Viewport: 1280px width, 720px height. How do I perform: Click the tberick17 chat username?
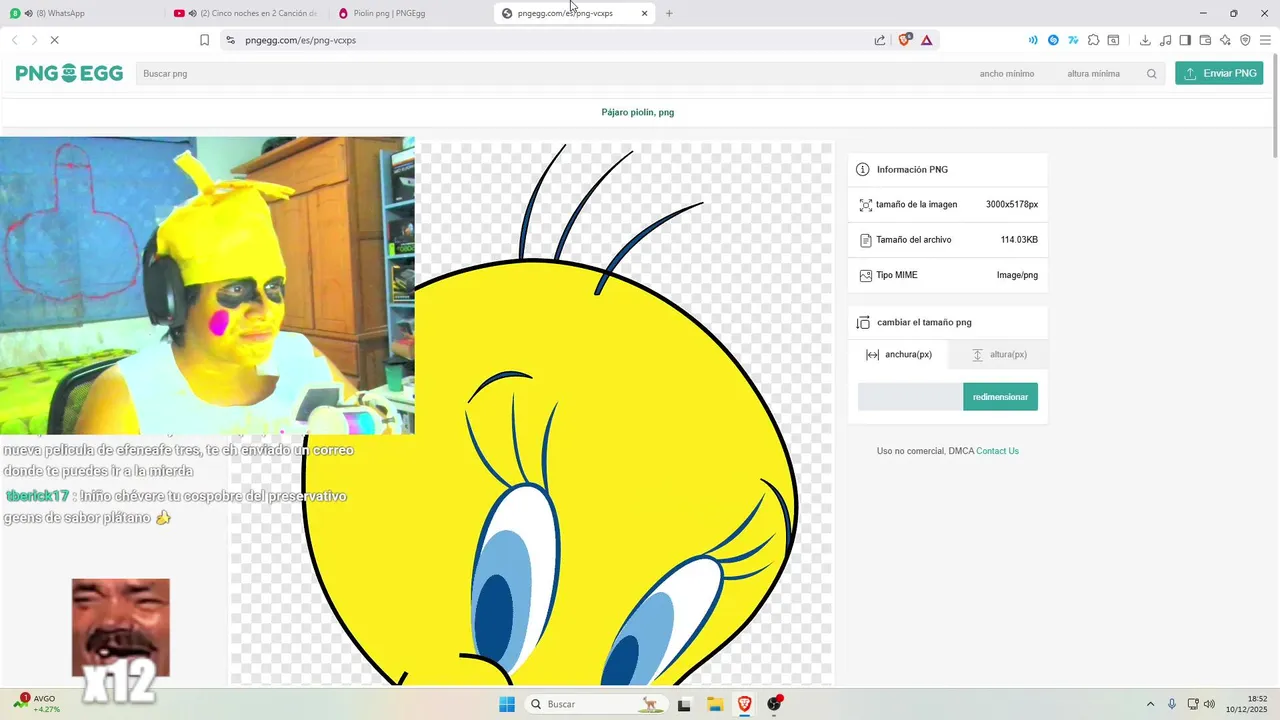click(x=38, y=496)
